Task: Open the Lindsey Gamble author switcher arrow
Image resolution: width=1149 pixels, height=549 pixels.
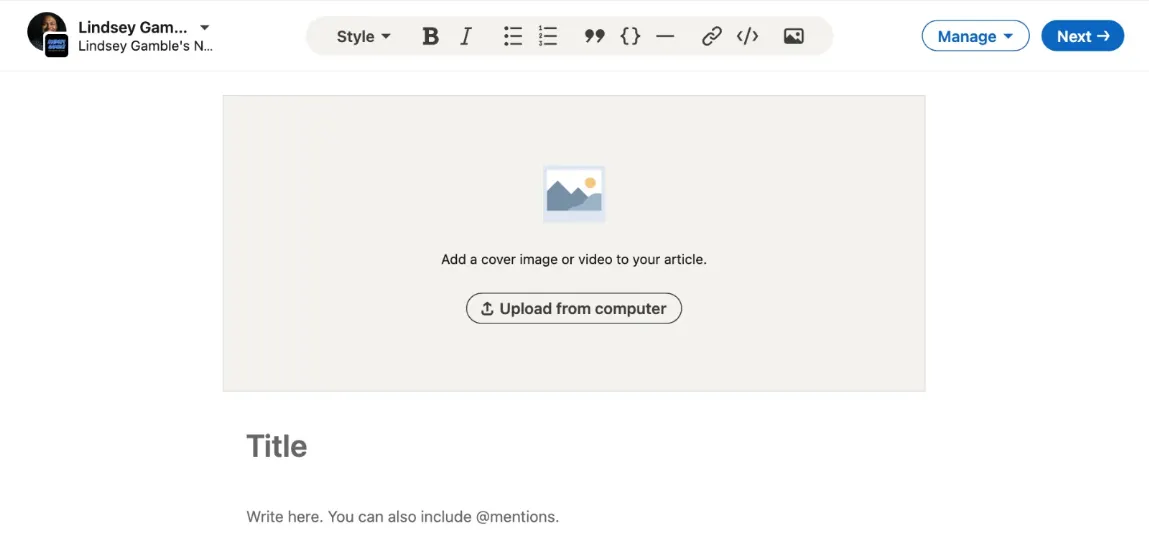Action: pyautogui.click(x=205, y=27)
